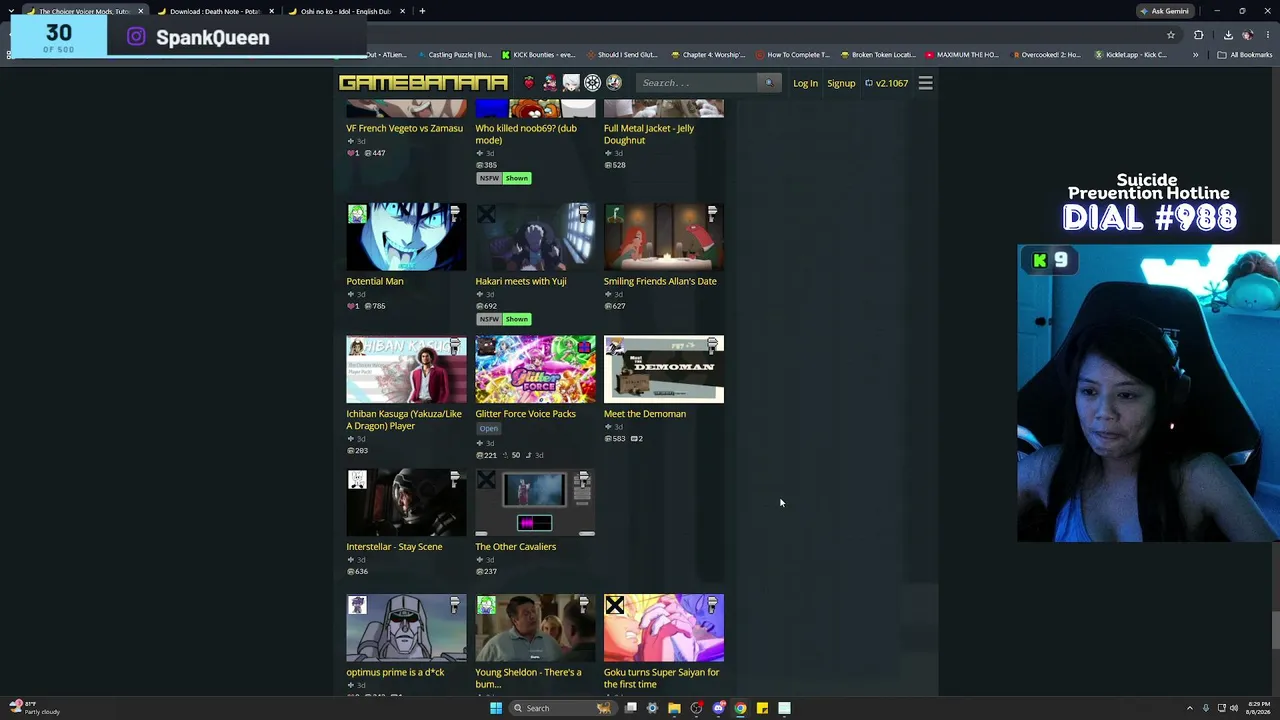Open File Explorer from the taskbar
1280x720 pixels.
[x=674, y=708]
